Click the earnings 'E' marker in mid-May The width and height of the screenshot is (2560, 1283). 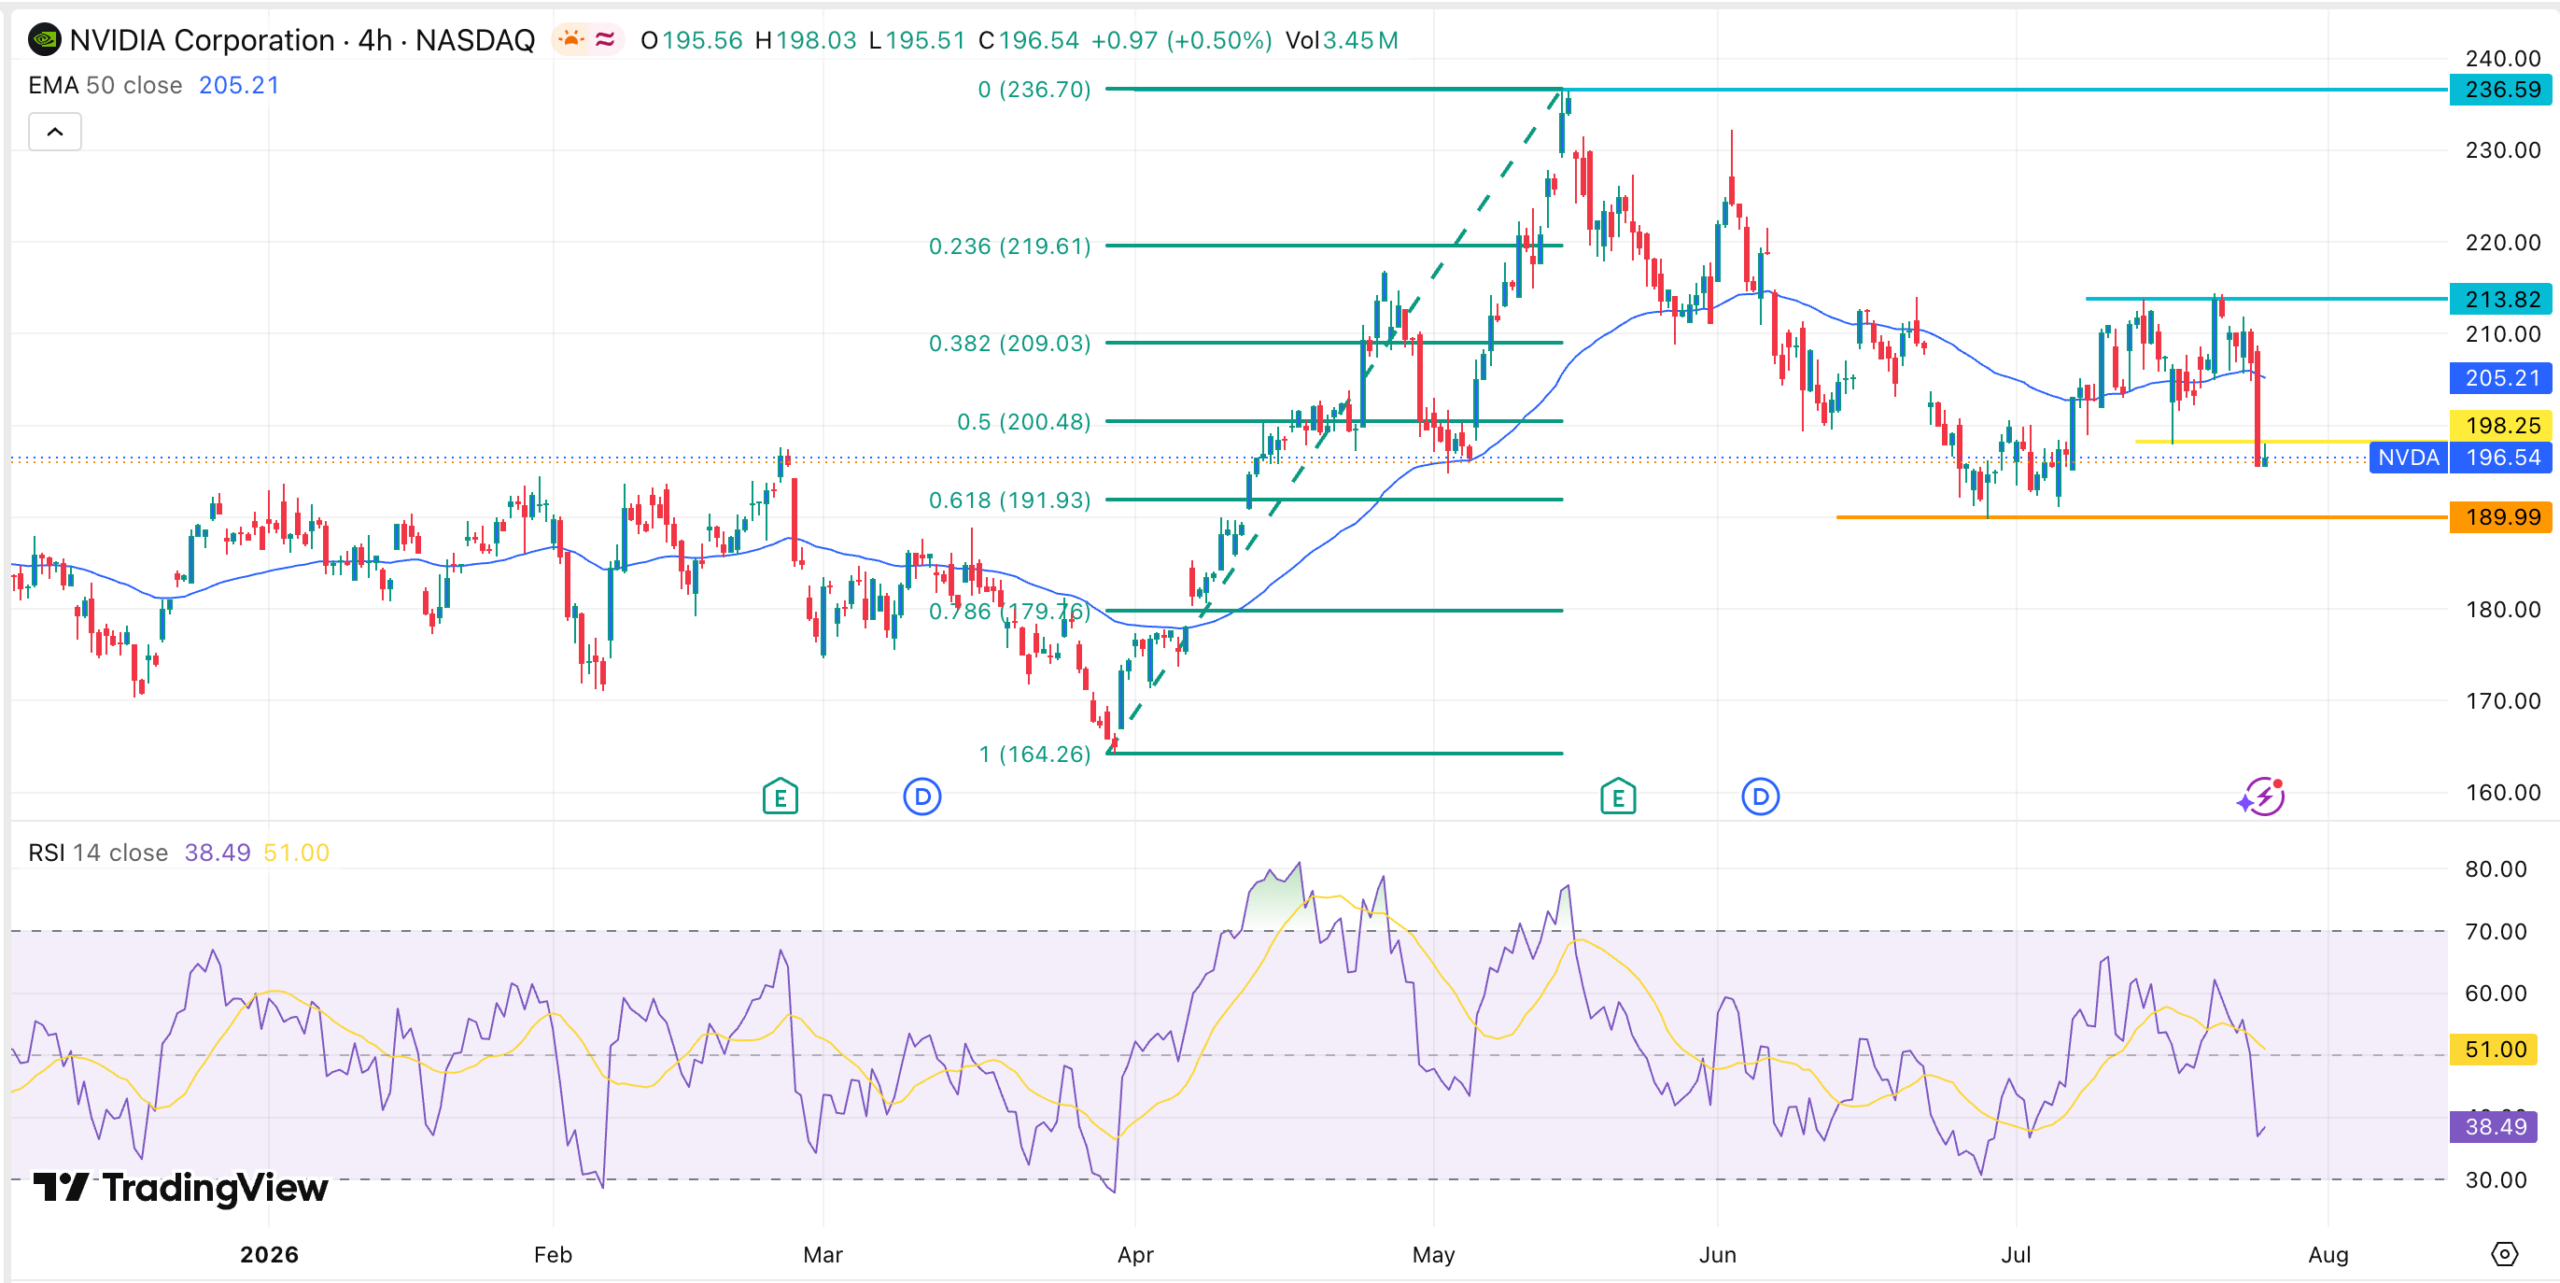[1618, 797]
